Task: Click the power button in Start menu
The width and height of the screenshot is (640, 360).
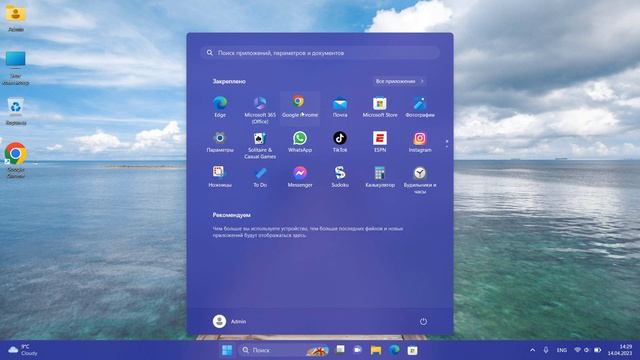Action: click(423, 321)
